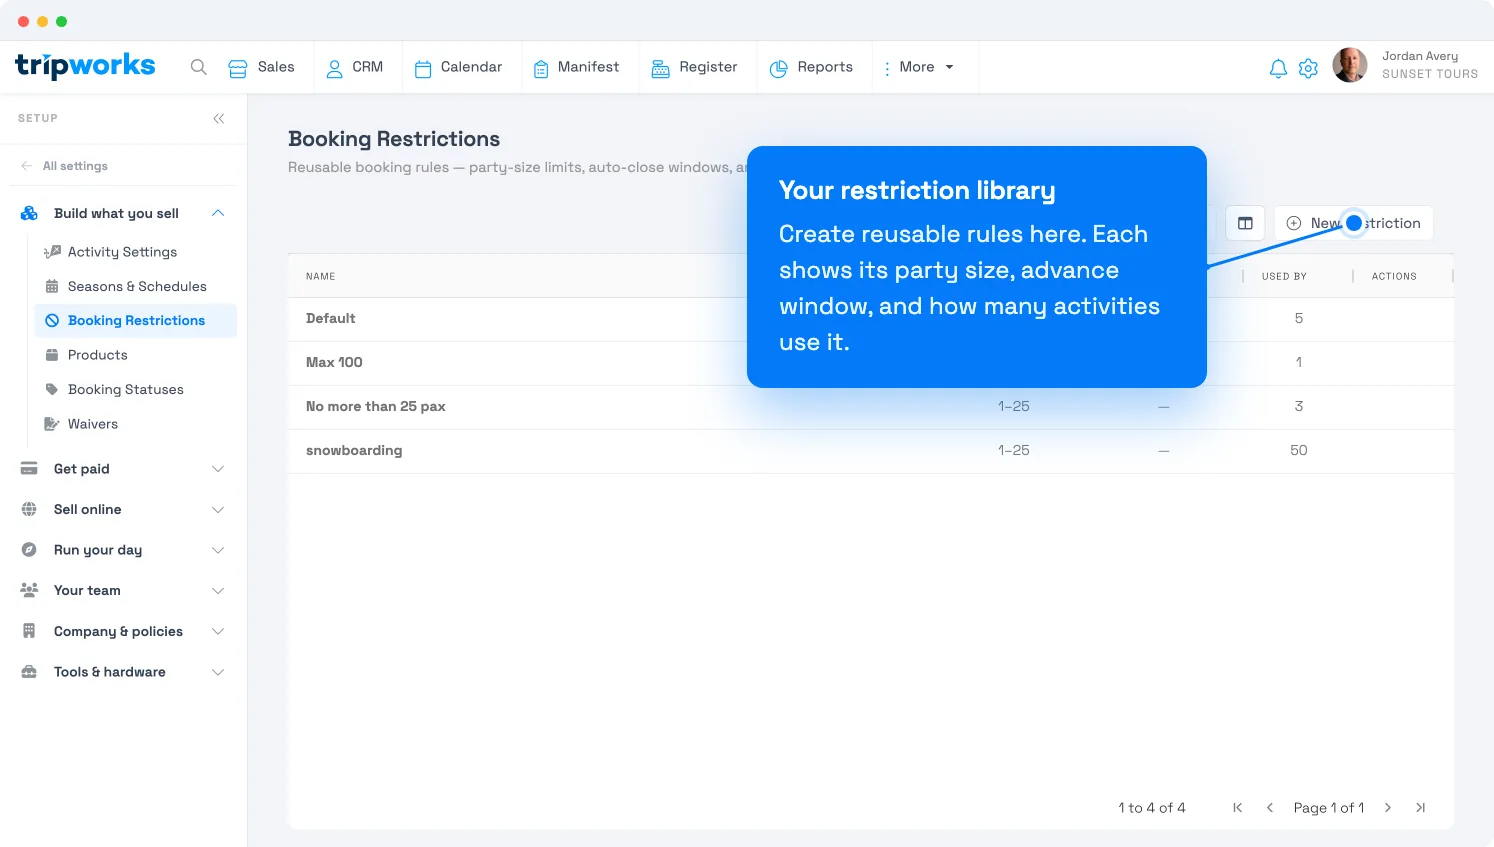Select Booking Restrictions in sidebar
The height and width of the screenshot is (847, 1494).
[x=136, y=320]
